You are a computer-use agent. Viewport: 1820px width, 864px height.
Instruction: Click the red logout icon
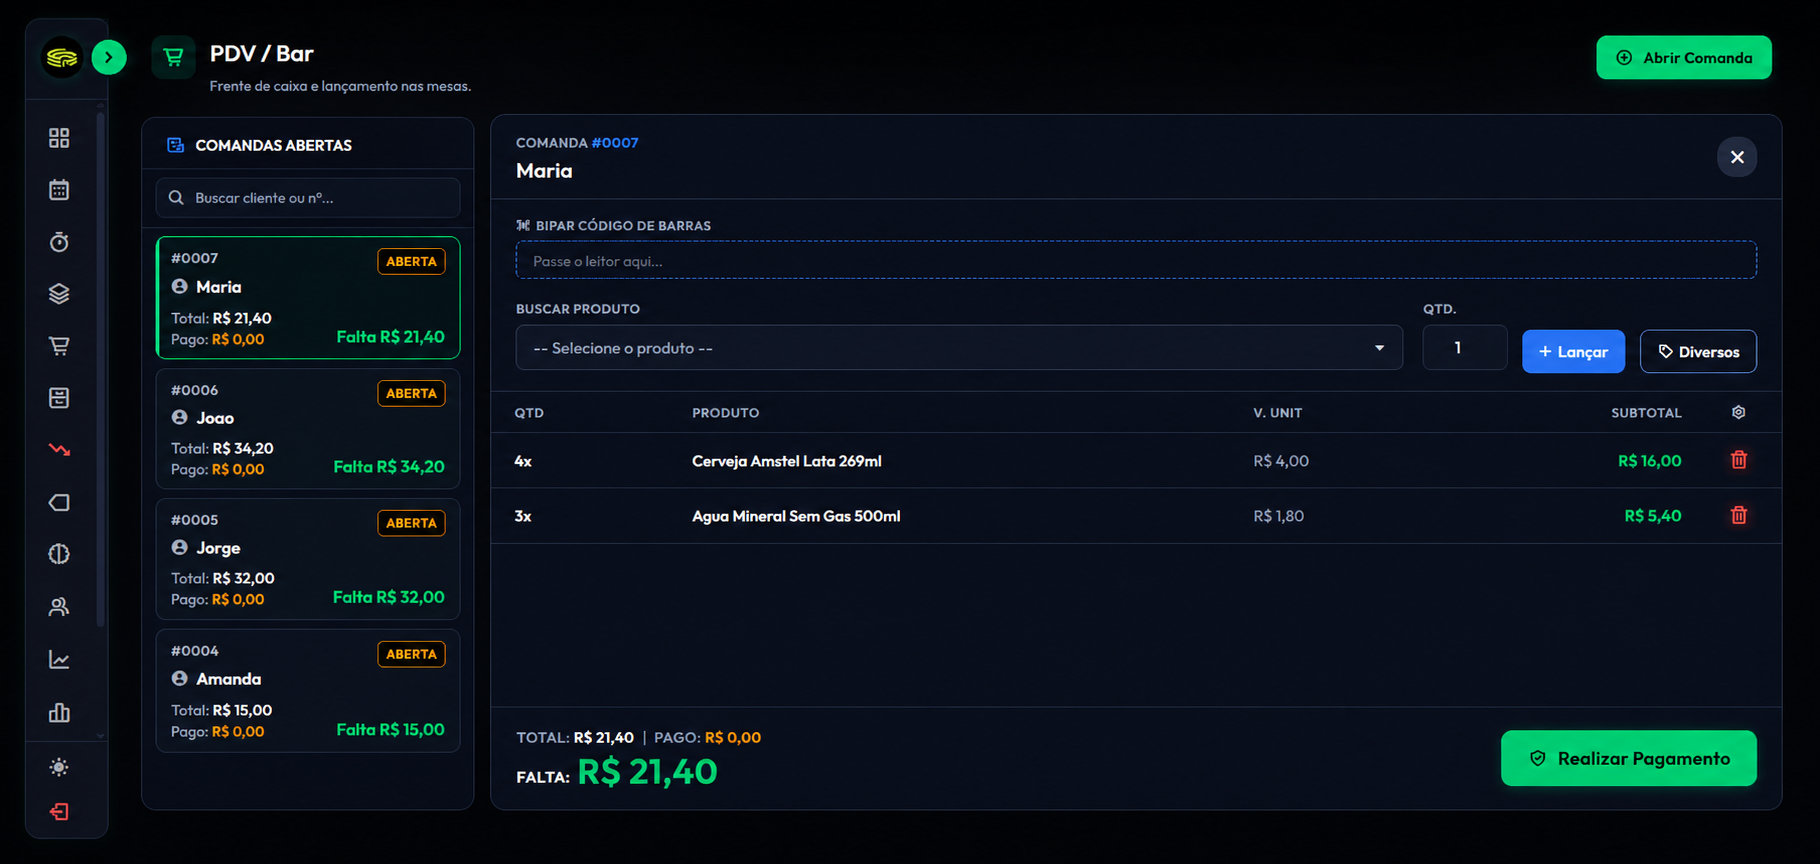pos(59,812)
